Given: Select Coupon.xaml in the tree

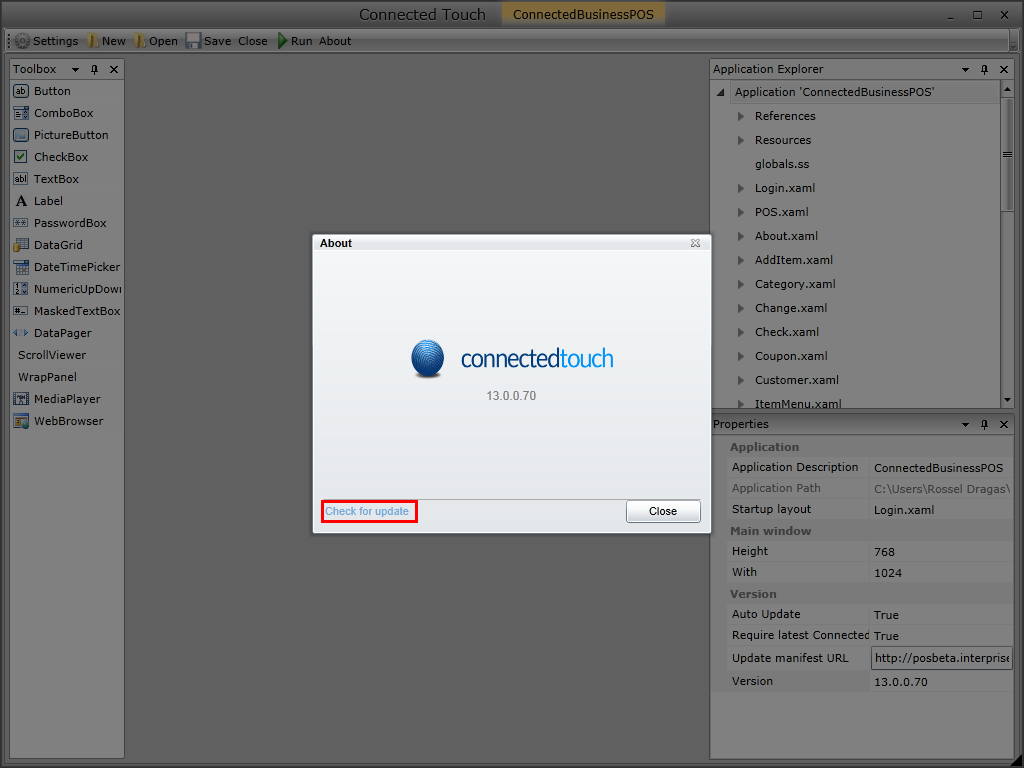Looking at the screenshot, I should click(x=791, y=356).
